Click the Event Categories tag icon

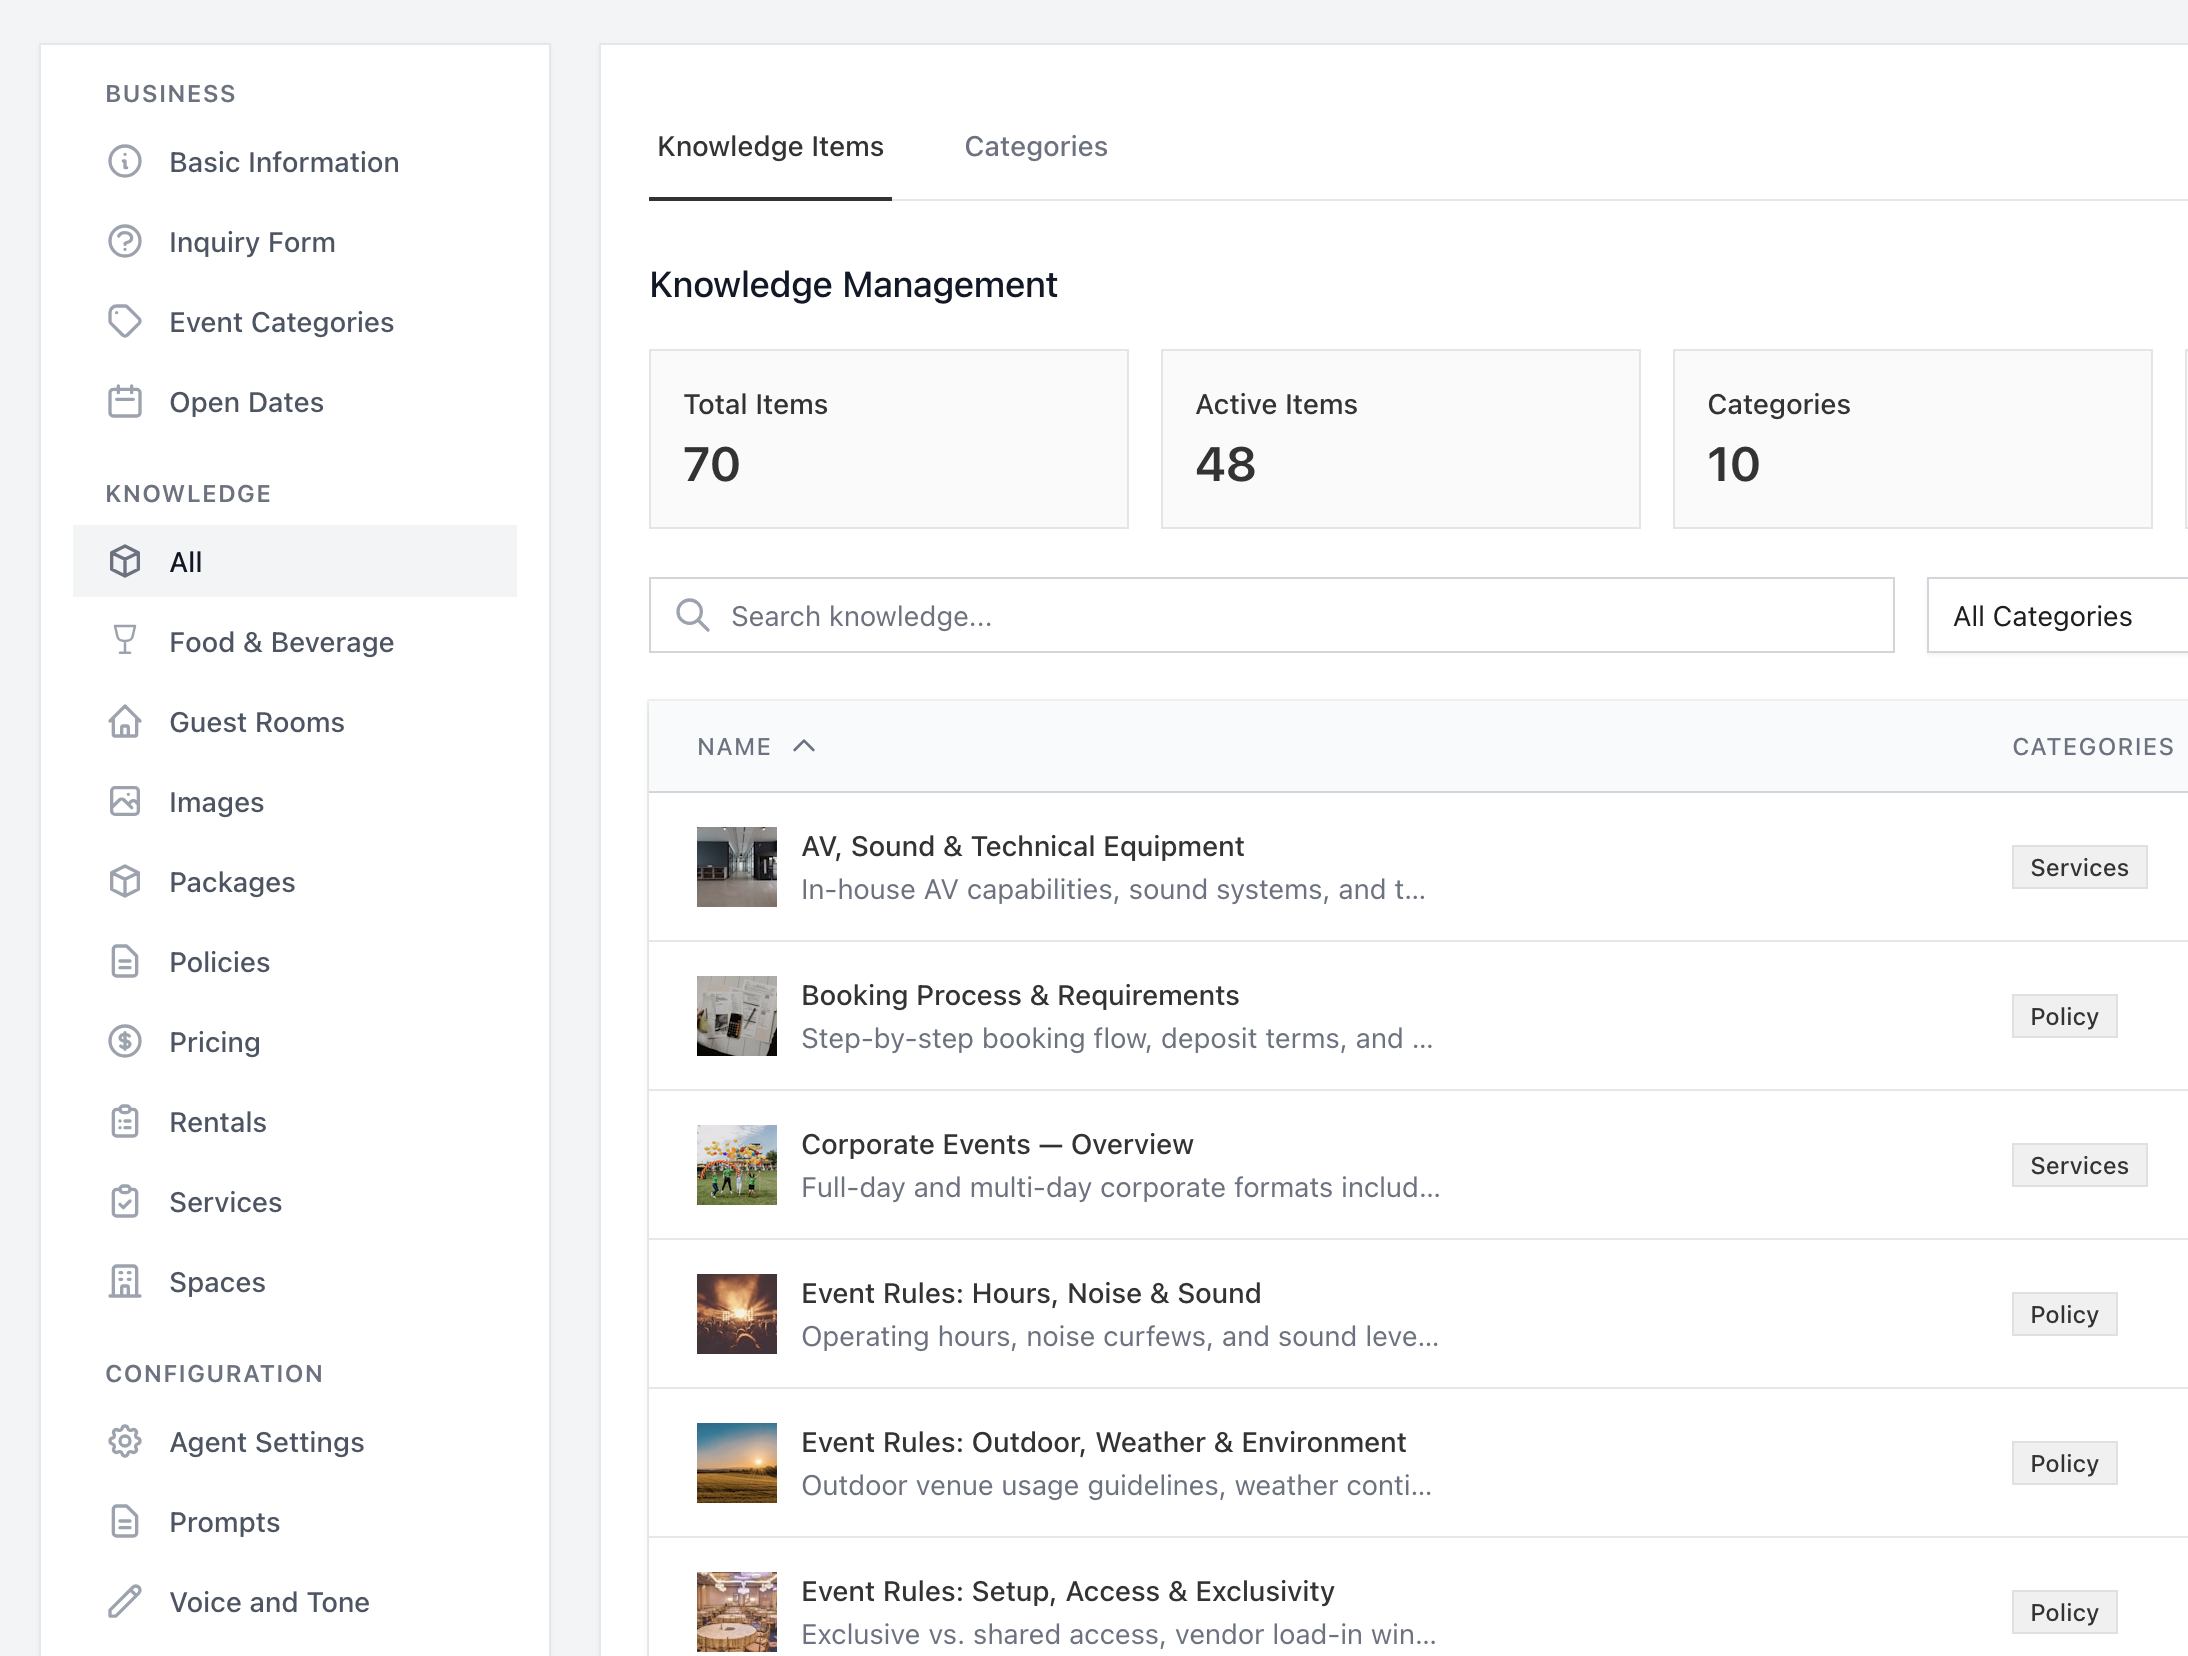(x=124, y=321)
